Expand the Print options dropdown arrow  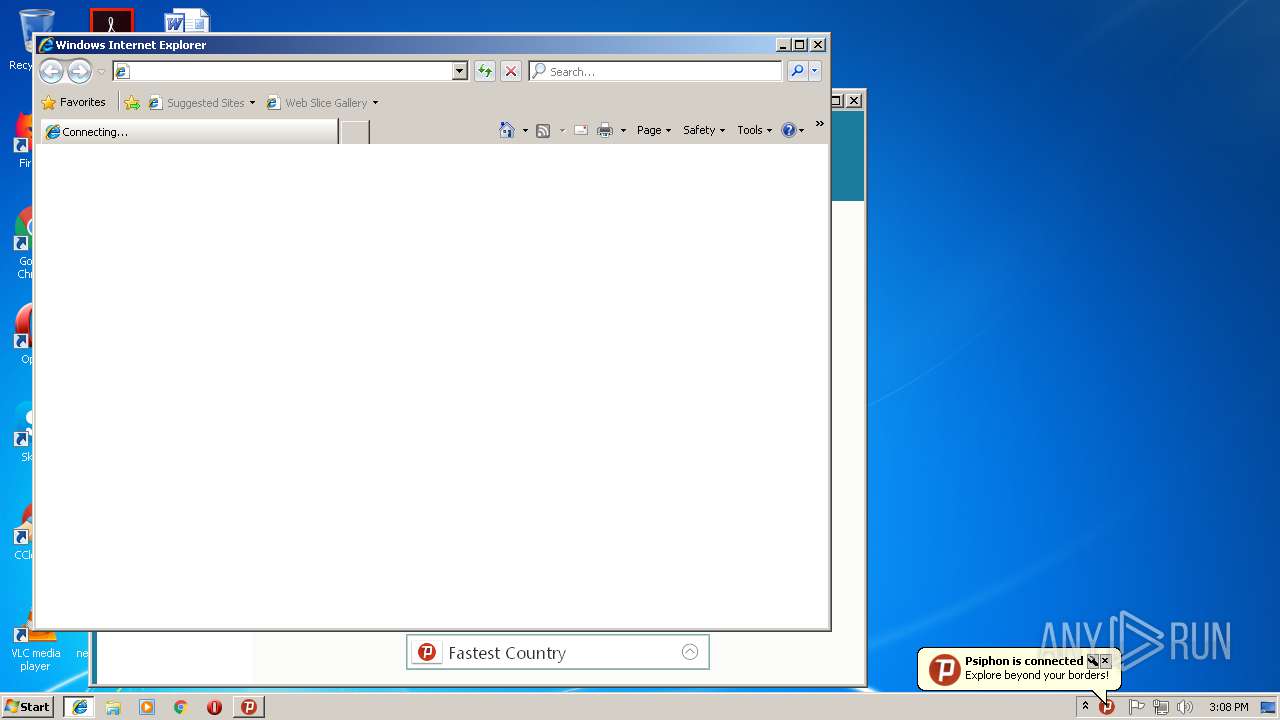click(623, 130)
